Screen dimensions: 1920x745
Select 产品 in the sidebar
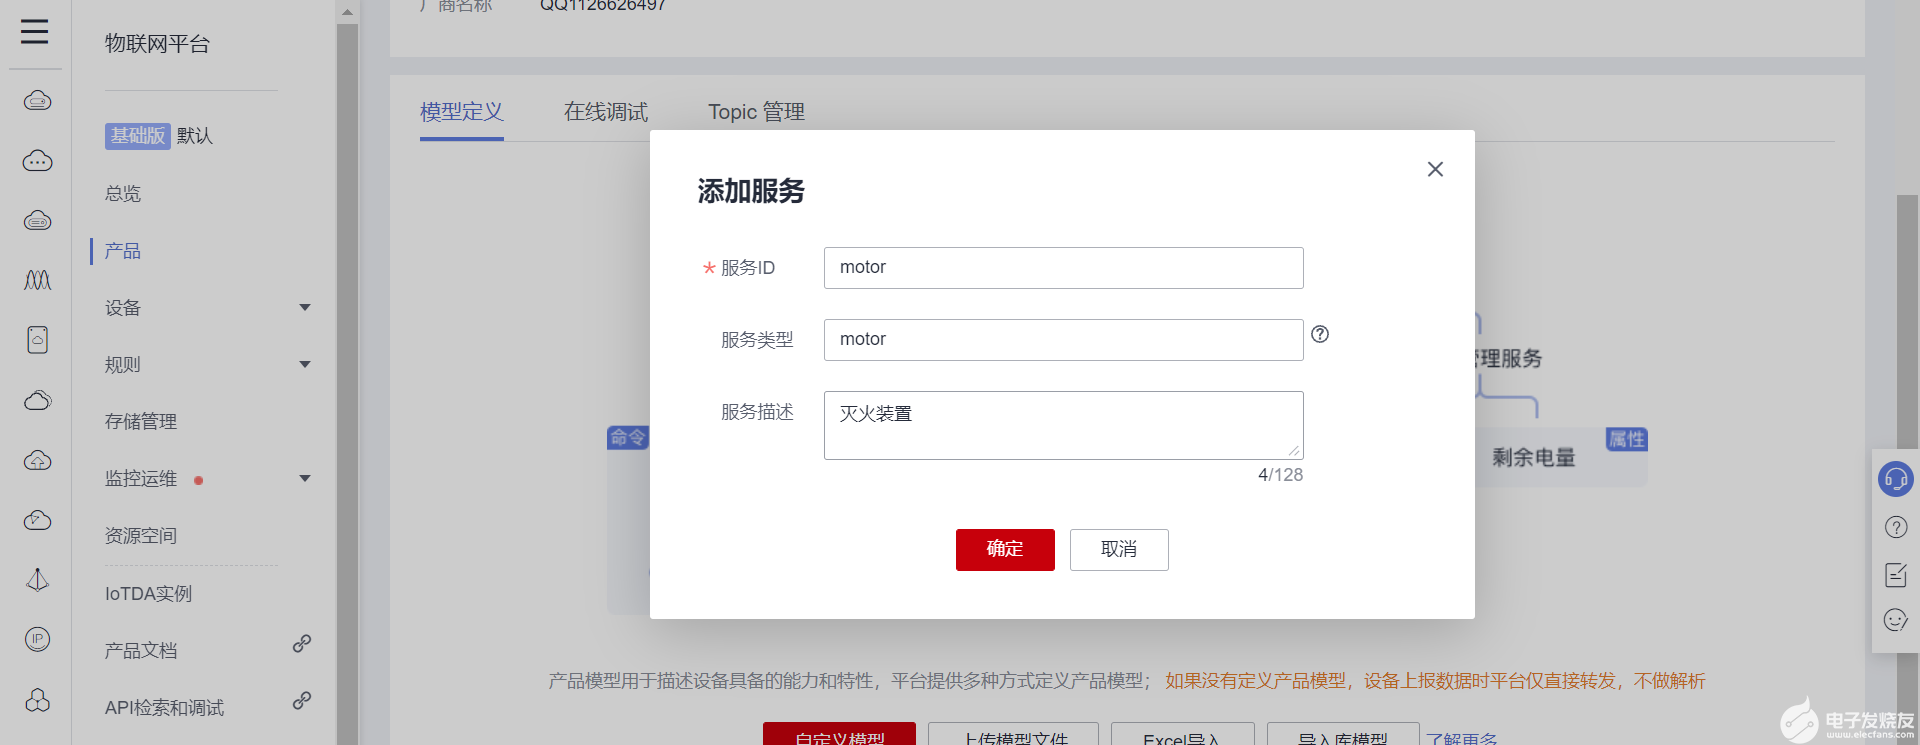(x=123, y=250)
